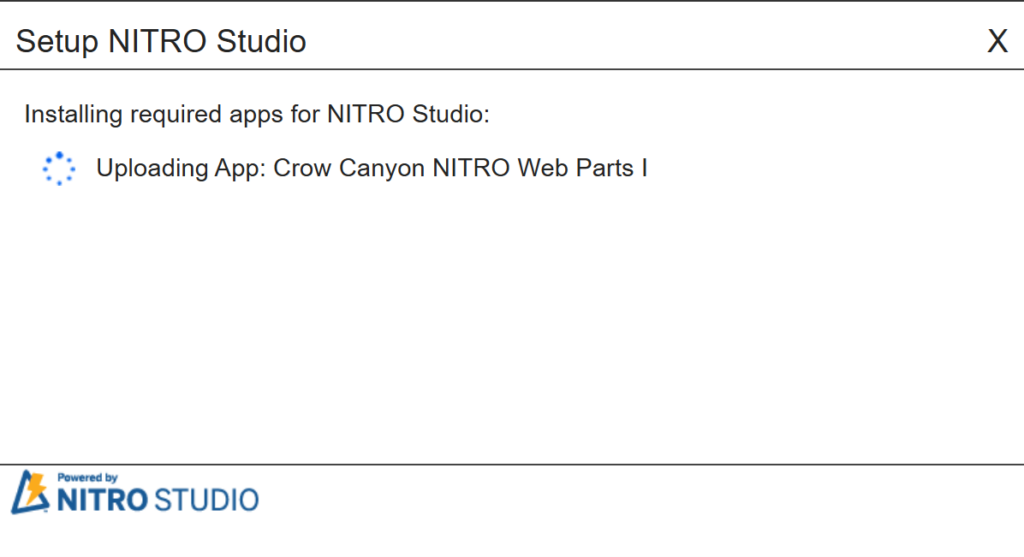The image size is (1024, 557).
Task: Click the word 'NITRO' in the footer logo
Action: coord(102,499)
